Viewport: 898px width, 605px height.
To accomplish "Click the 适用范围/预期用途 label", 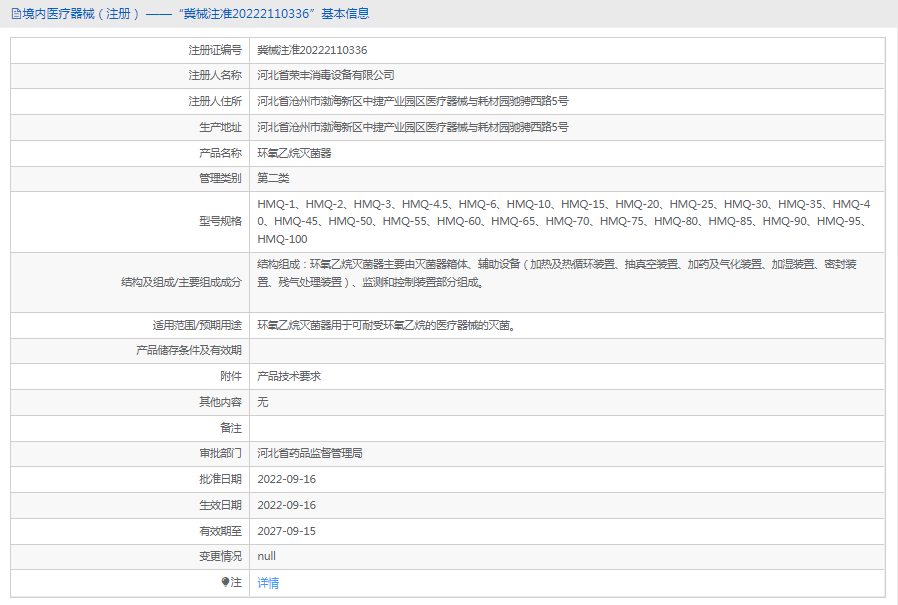I will coord(197,325).
